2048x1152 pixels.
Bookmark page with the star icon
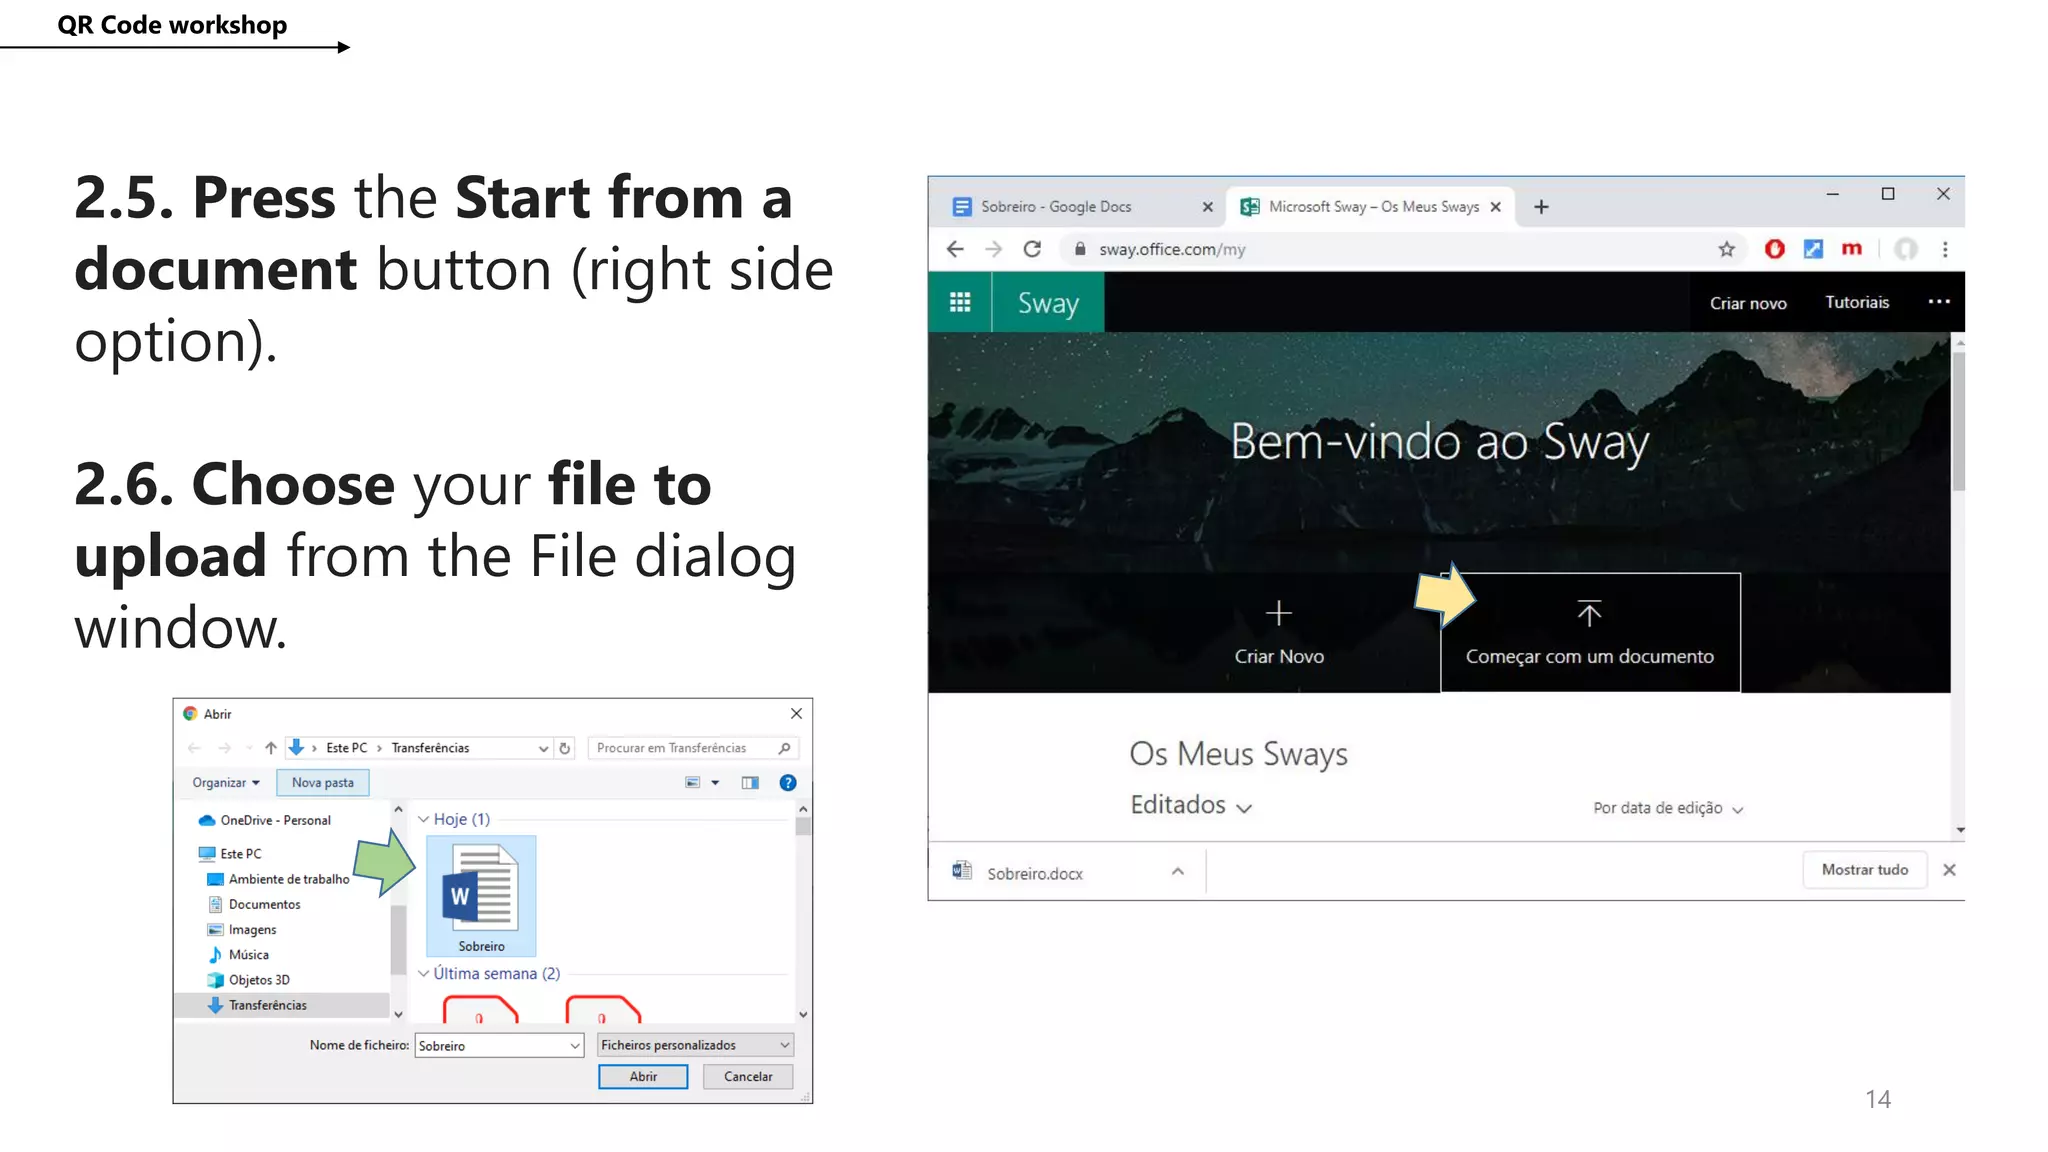pos(1726,249)
